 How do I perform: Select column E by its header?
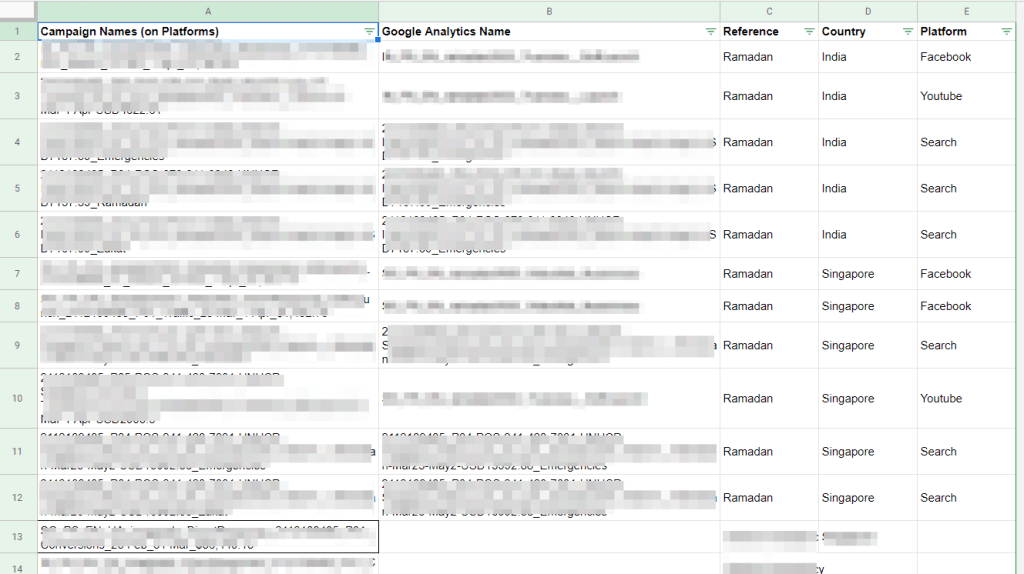tap(966, 11)
